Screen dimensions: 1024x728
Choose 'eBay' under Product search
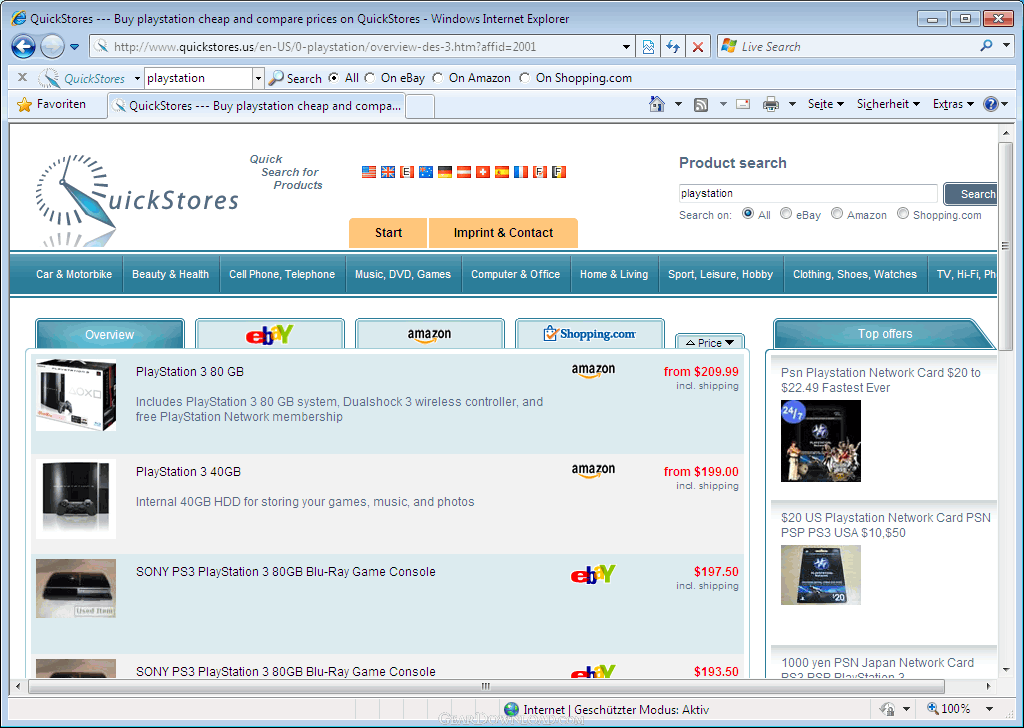click(786, 214)
